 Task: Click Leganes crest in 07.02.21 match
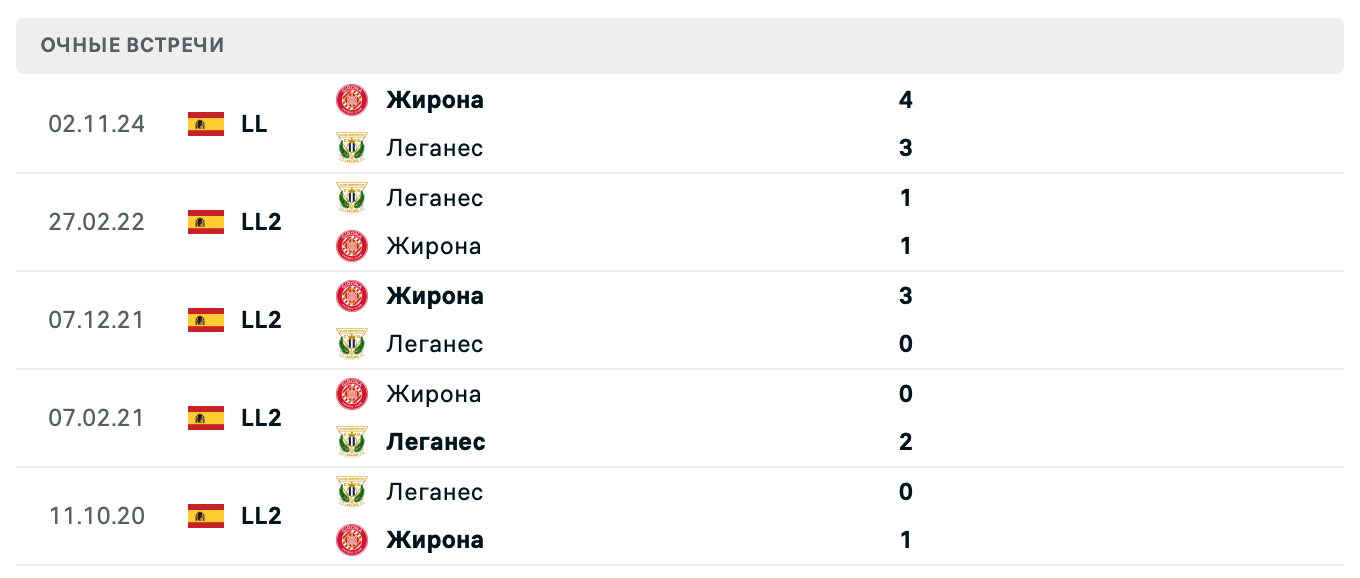tap(352, 442)
